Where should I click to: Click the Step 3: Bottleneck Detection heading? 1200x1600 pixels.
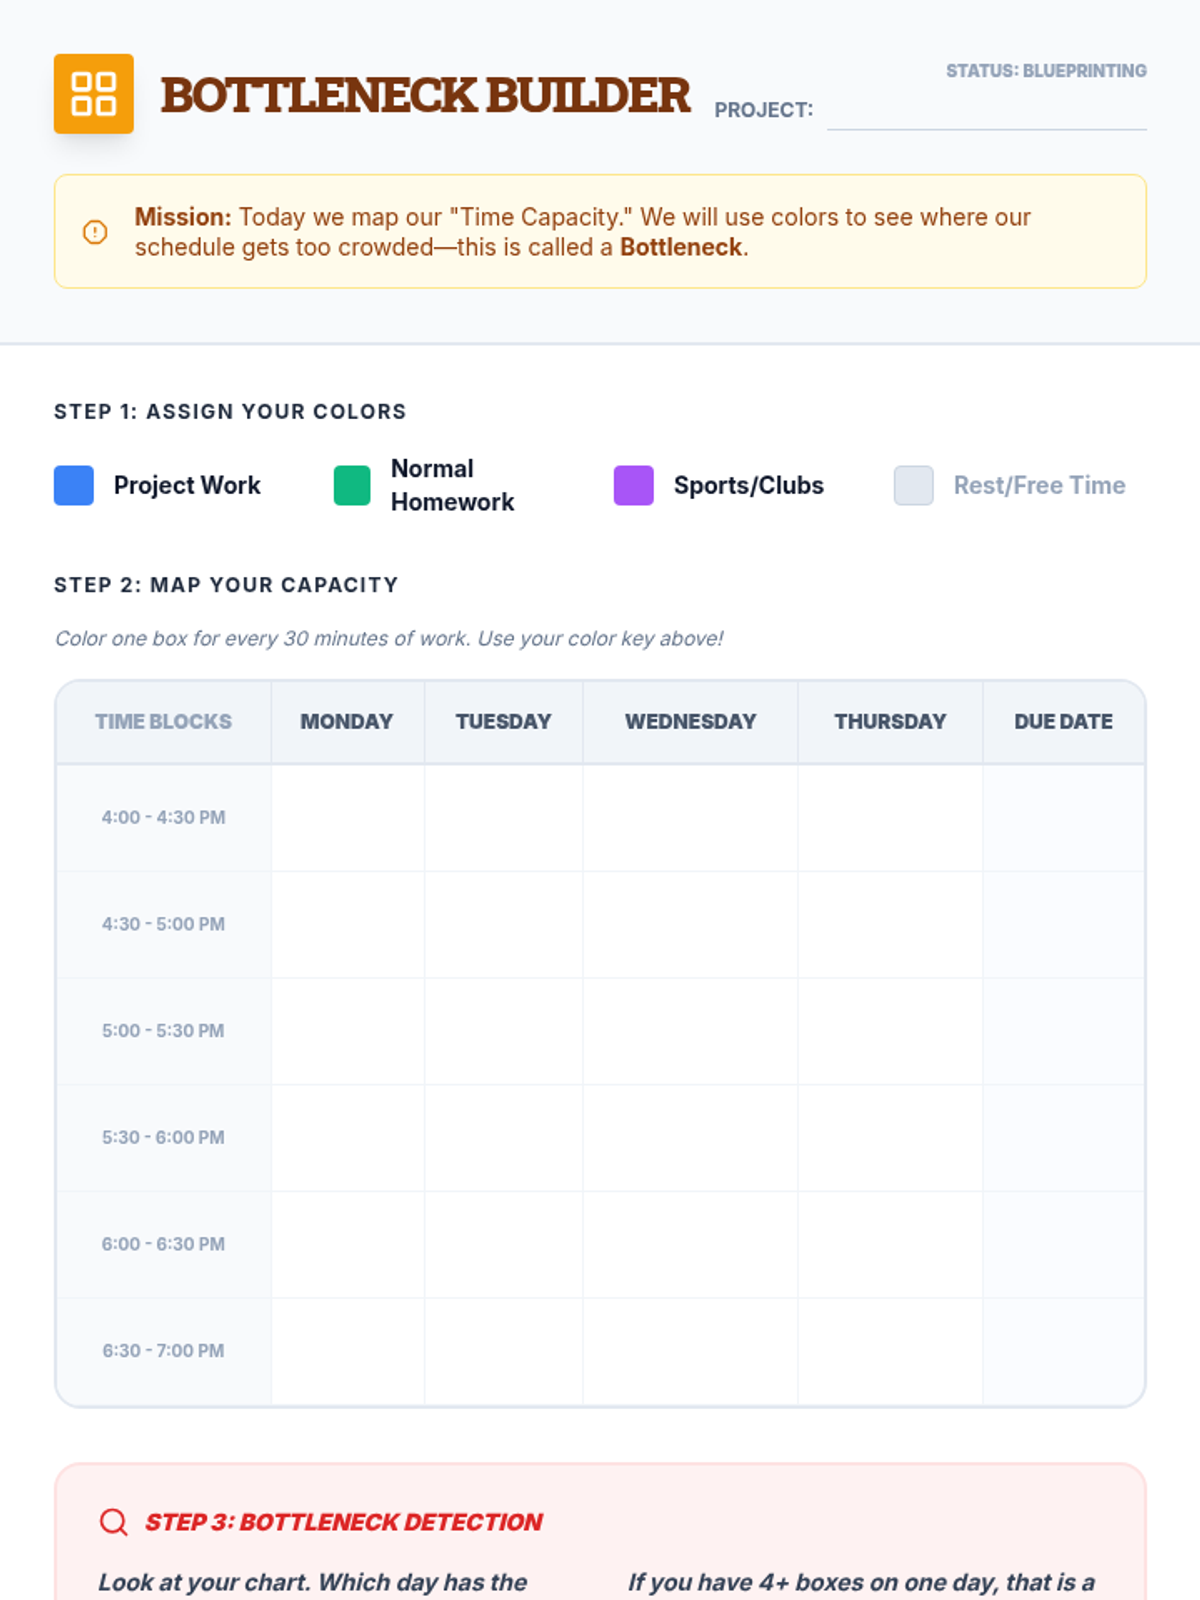pyautogui.click(x=344, y=1522)
